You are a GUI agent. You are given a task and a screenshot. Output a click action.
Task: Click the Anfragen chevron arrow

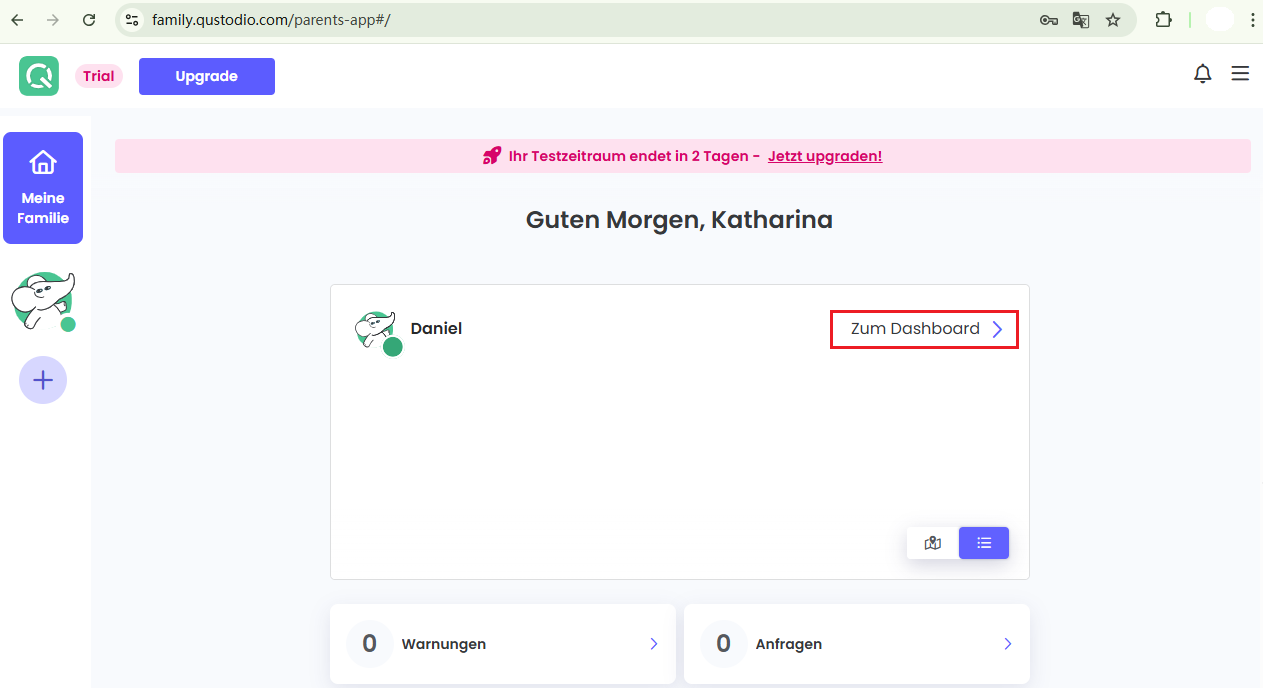1007,644
